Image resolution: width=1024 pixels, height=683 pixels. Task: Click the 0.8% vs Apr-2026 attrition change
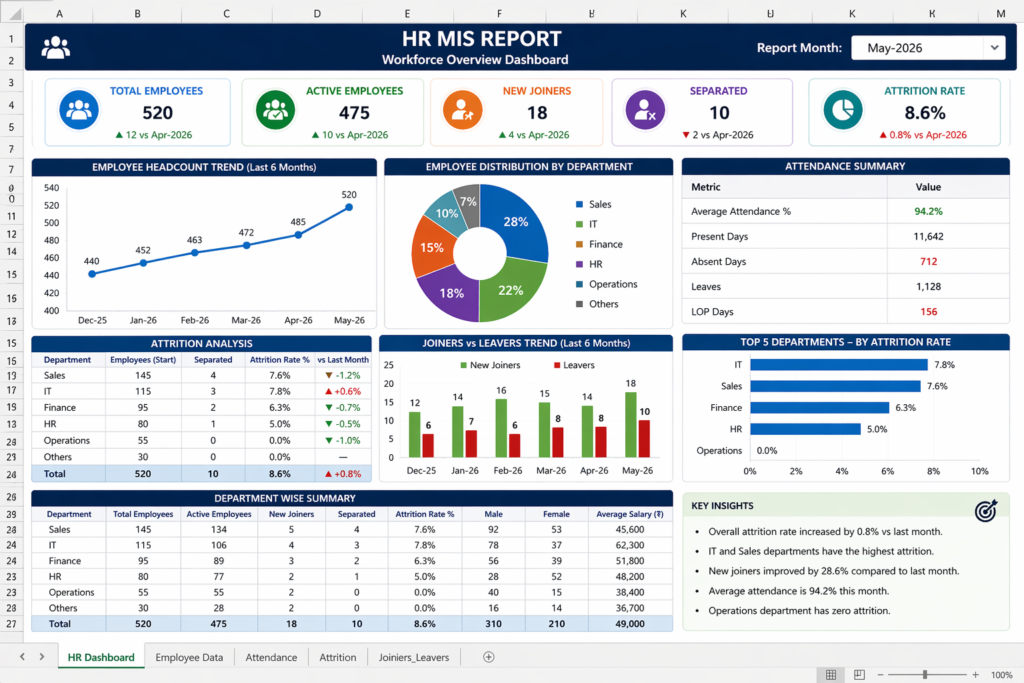click(x=923, y=135)
